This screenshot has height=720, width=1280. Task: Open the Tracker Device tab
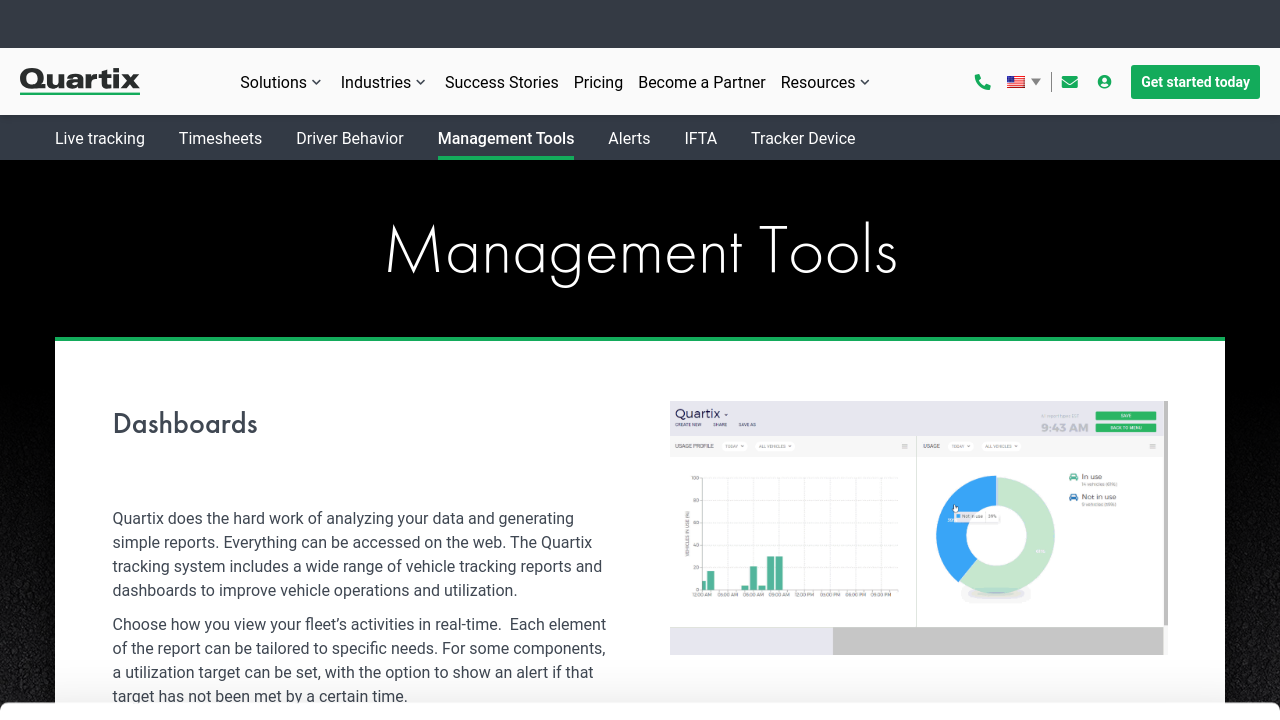pyautogui.click(x=803, y=138)
